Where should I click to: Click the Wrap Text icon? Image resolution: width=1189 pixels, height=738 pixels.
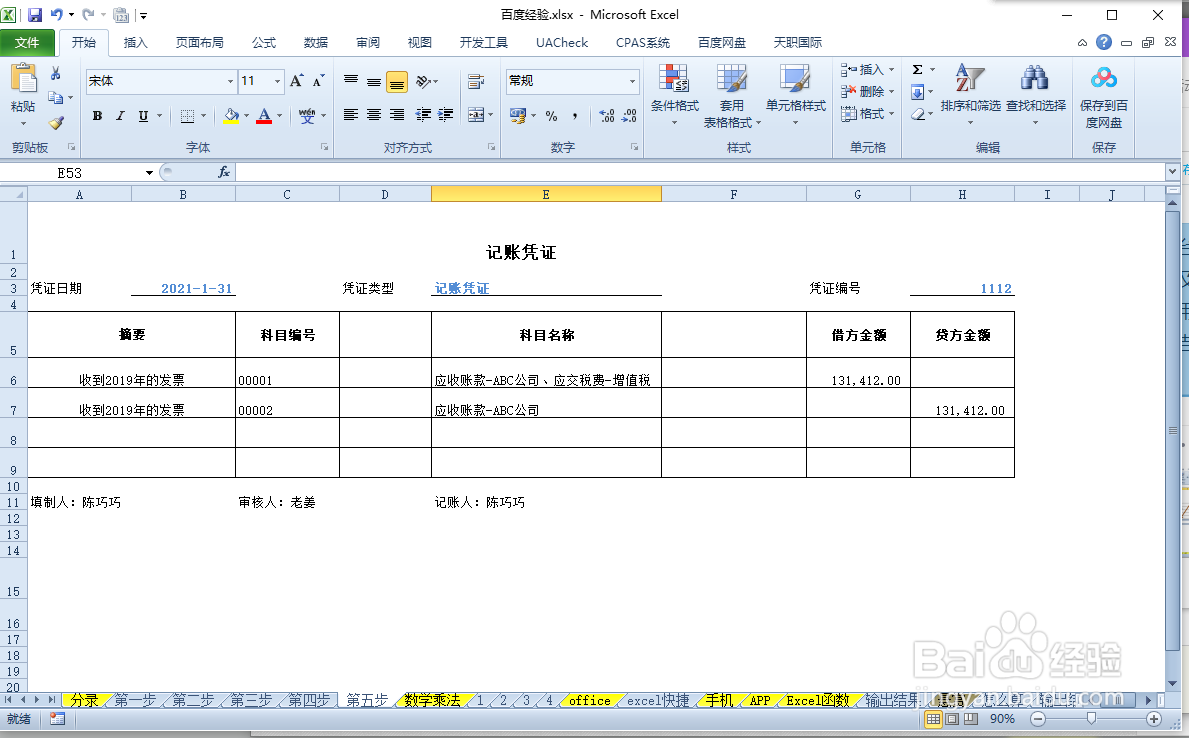[476, 81]
